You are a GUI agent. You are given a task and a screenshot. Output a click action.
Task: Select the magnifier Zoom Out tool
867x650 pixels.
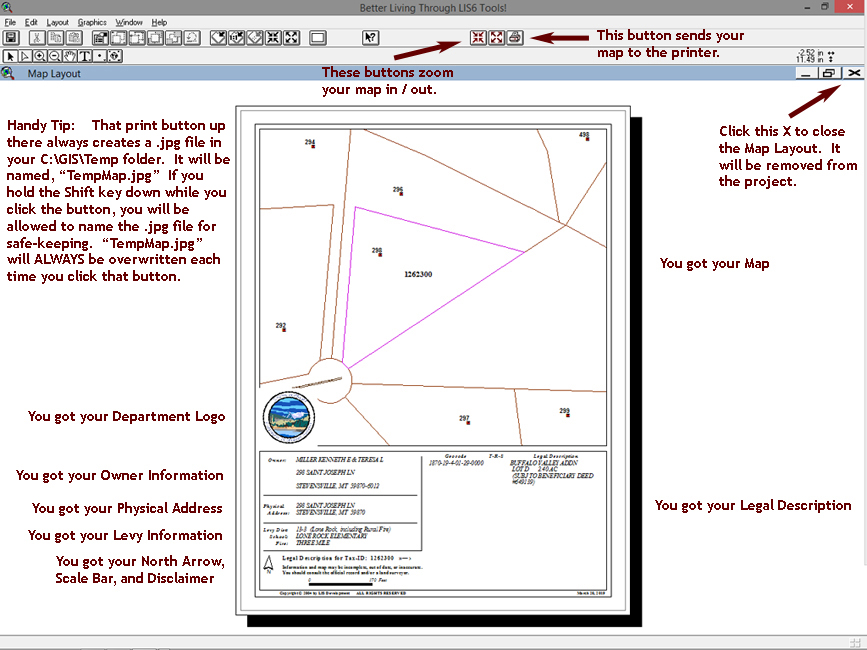tap(55, 56)
